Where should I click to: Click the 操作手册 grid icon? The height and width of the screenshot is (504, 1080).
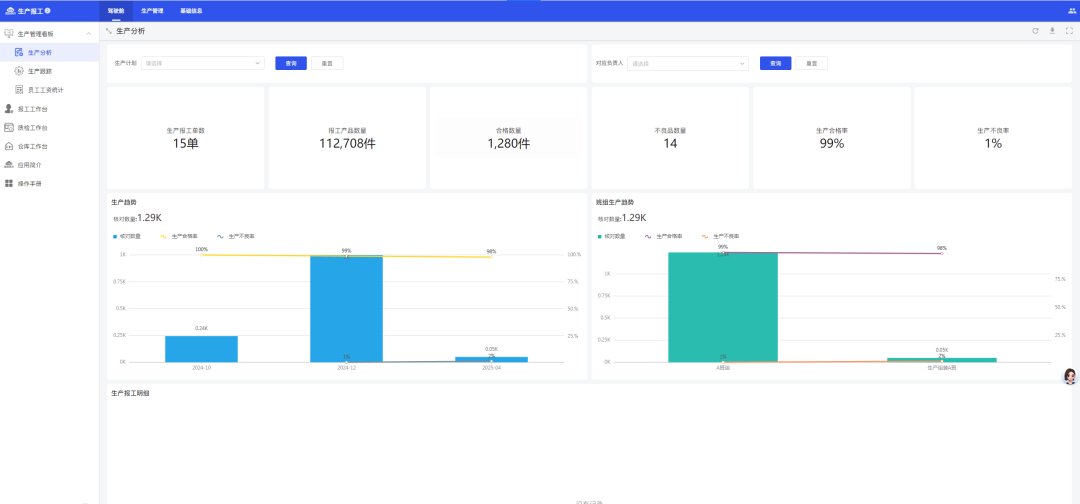[9, 184]
